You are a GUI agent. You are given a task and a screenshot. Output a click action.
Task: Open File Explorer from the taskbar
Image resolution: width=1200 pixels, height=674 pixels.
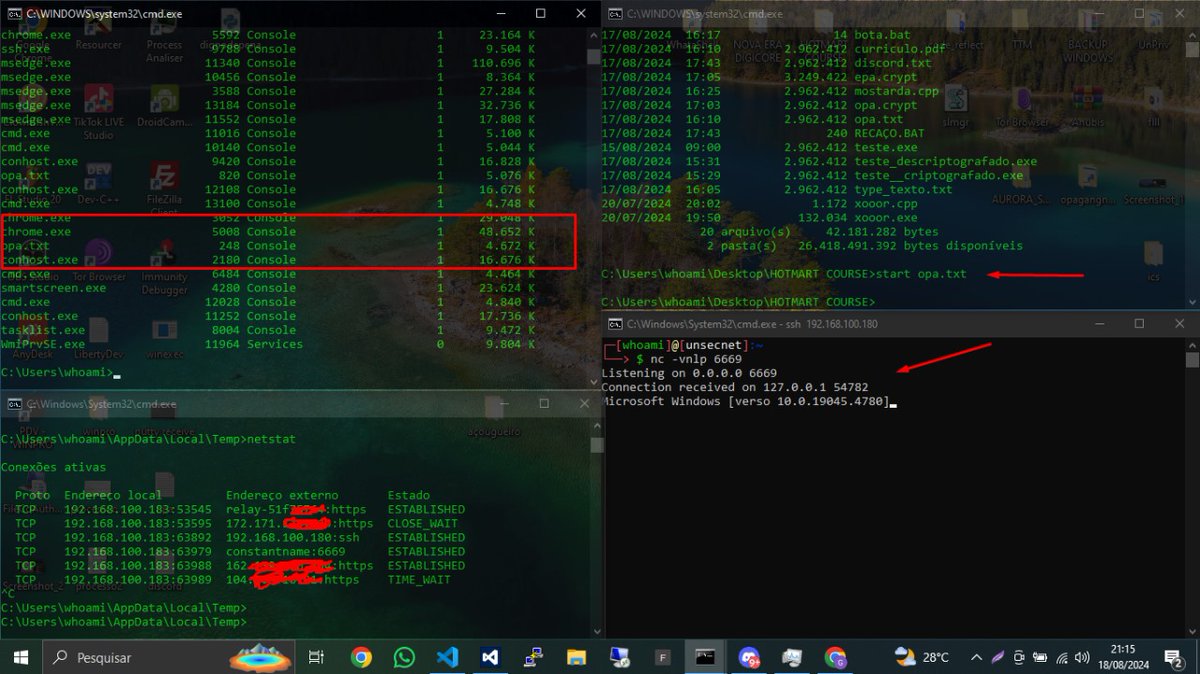[576, 657]
